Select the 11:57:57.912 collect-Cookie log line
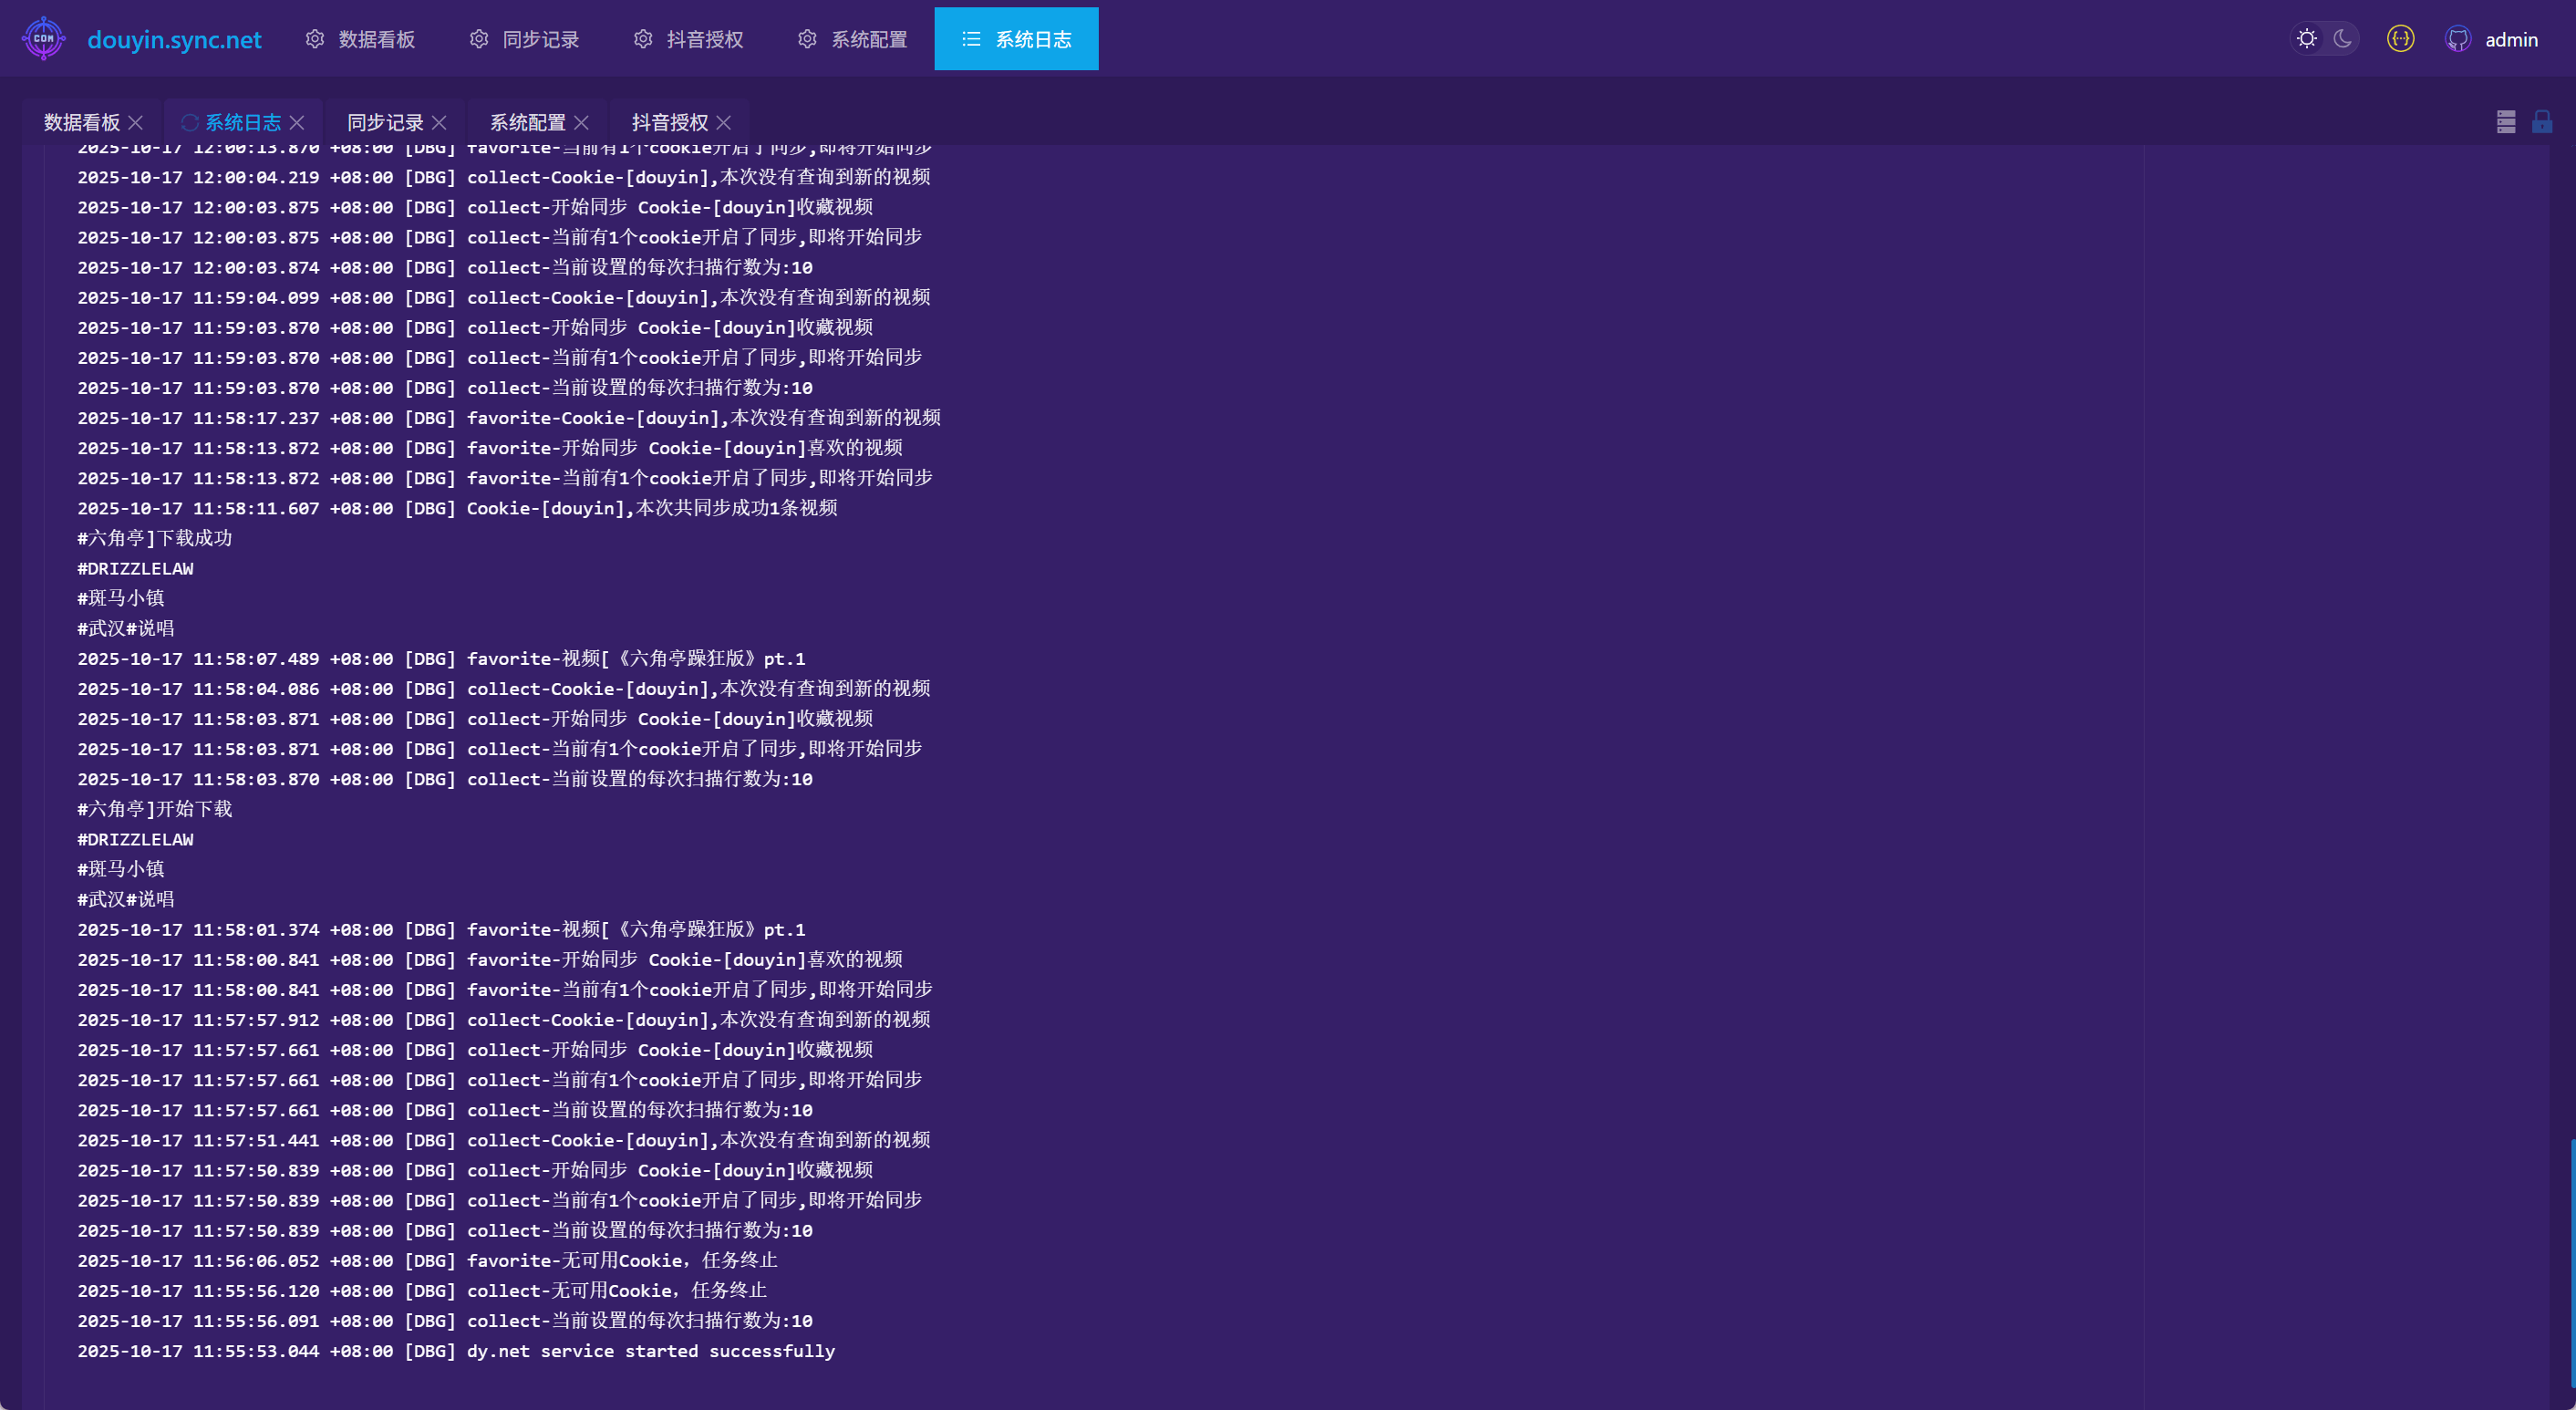This screenshot has width=2576, height=1410. click(x=504, y=1020)
